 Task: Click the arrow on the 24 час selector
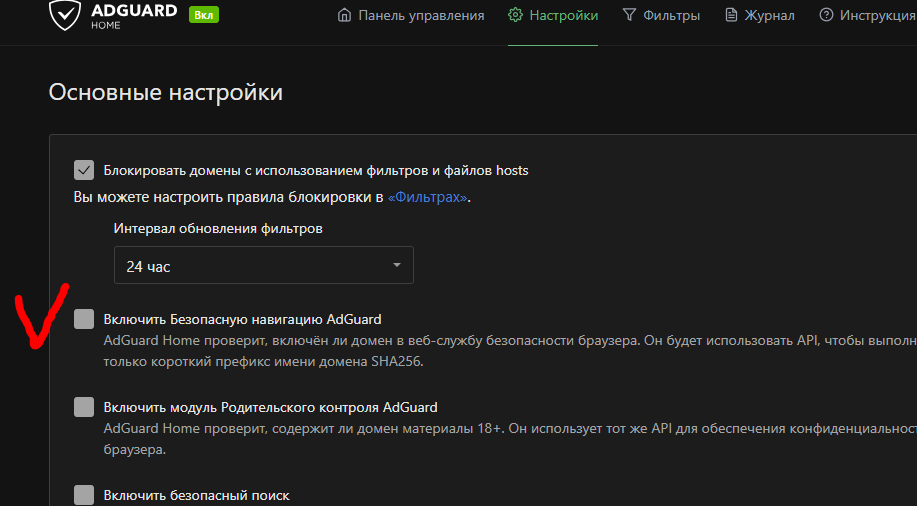(397, 266)
